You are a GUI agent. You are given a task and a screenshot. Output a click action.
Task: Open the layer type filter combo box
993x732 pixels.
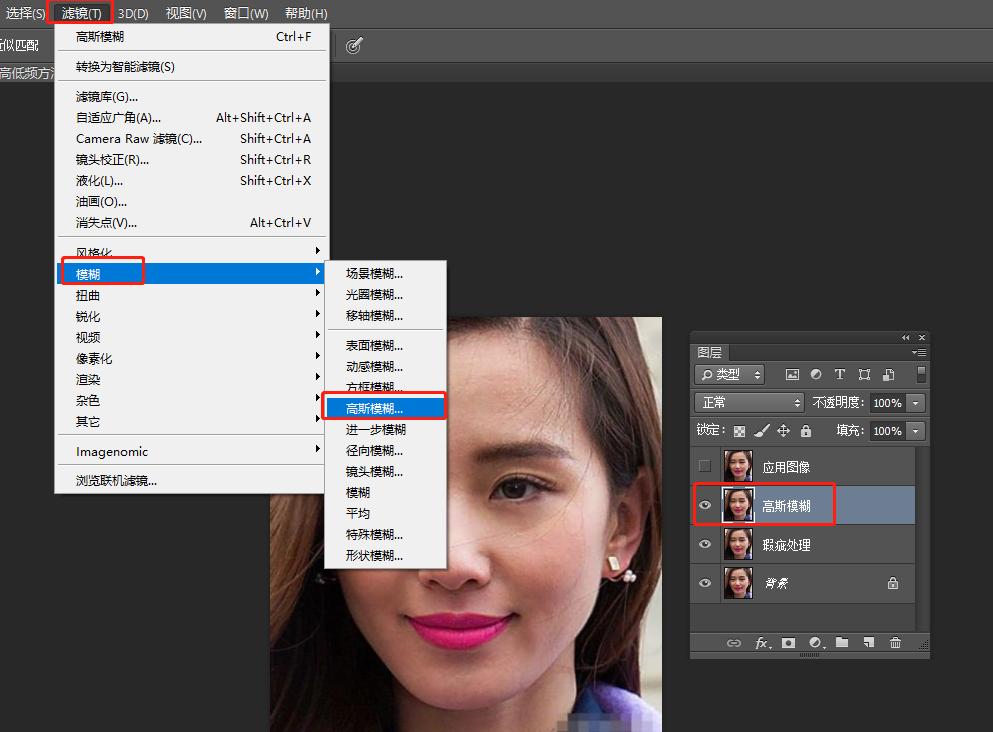point(729,374)
